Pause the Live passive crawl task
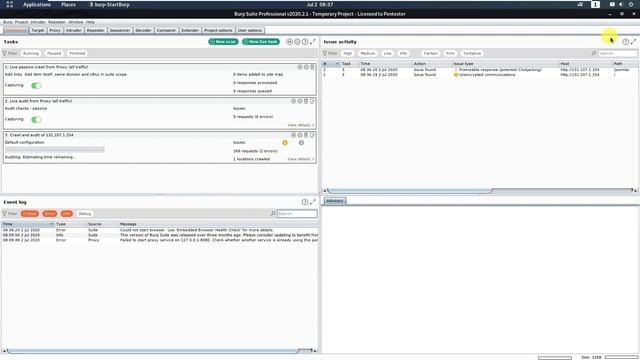Screen dimensions: 640x360 click(300, 67)
